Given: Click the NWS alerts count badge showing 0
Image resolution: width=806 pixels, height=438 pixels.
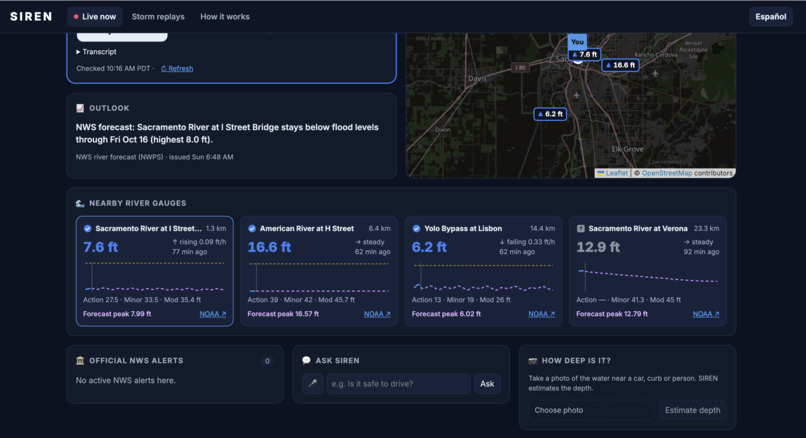Looking at the screenshot, I should click(267, 361).
